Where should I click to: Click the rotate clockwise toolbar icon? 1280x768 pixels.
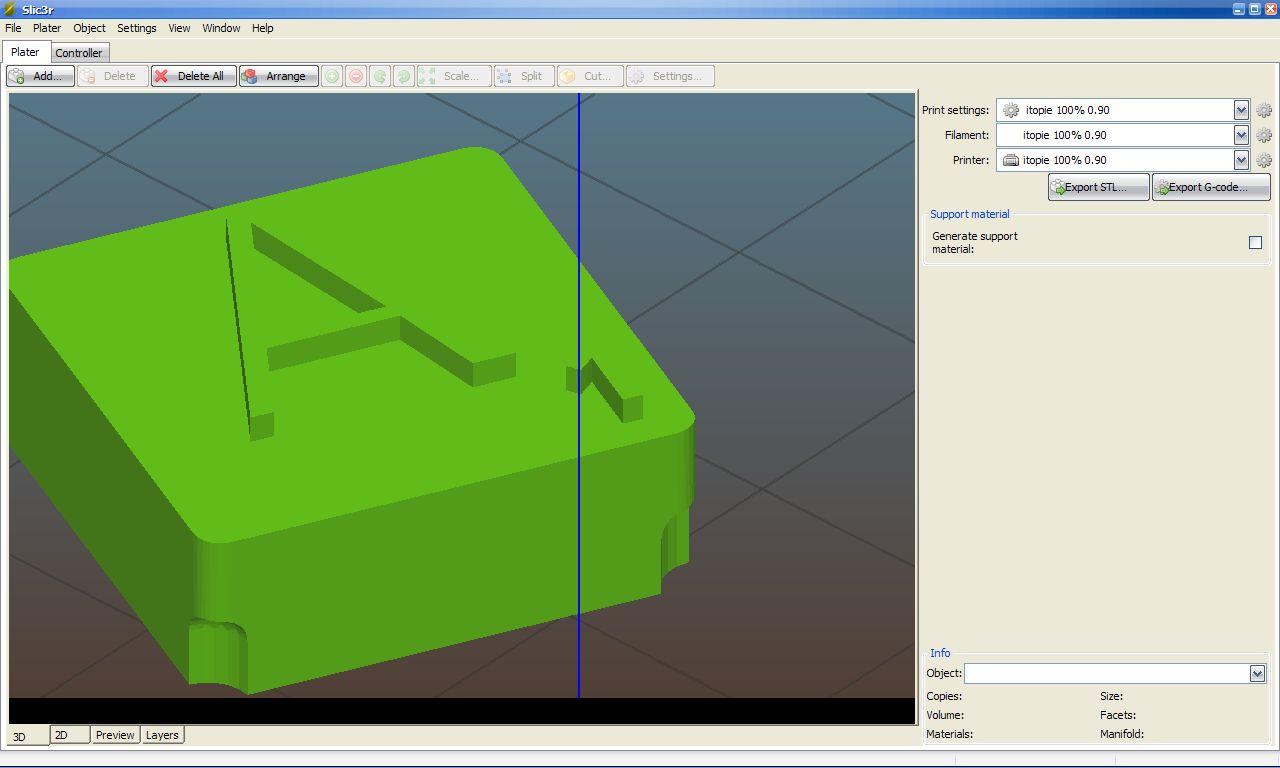404,76
